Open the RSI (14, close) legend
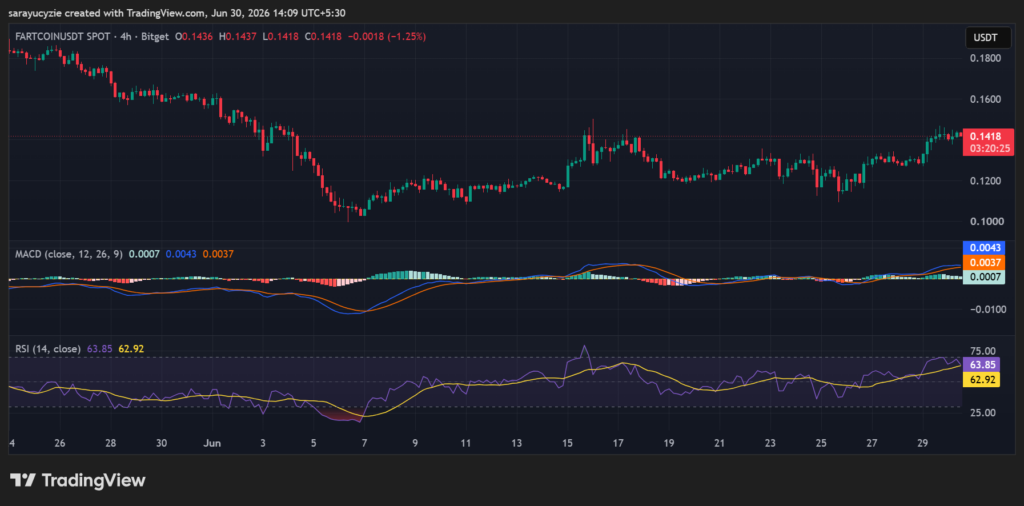 pos(48,349)
